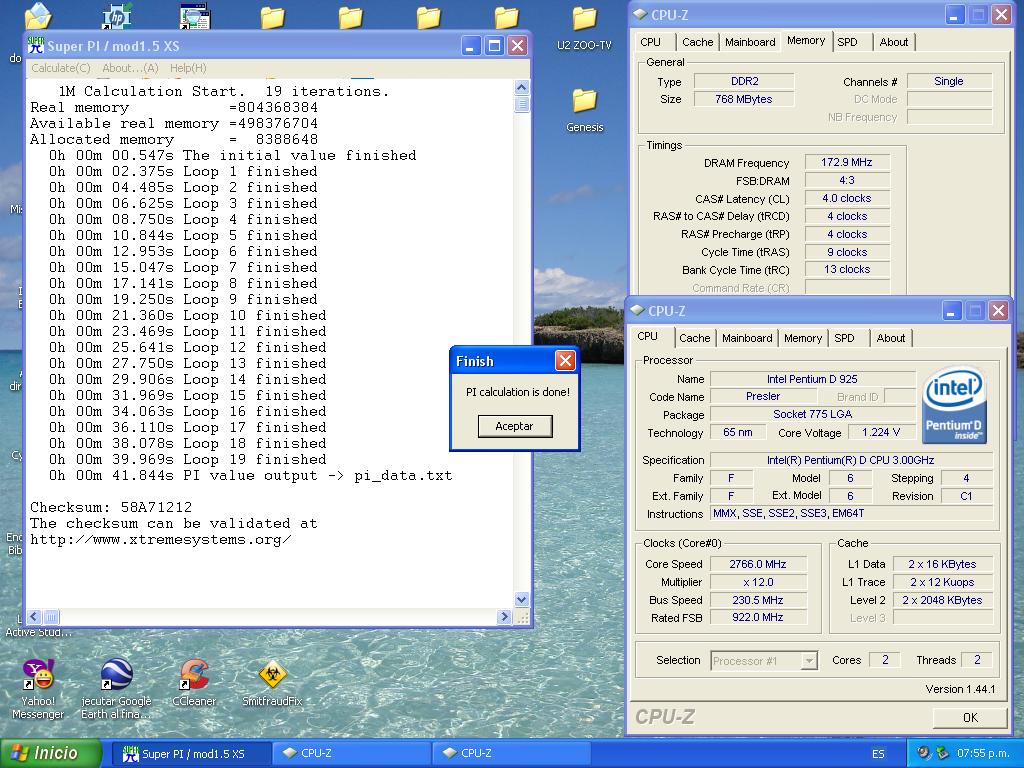
Task: Switch to Memory tab in lower CPU-Z
Action: point(803,338)
